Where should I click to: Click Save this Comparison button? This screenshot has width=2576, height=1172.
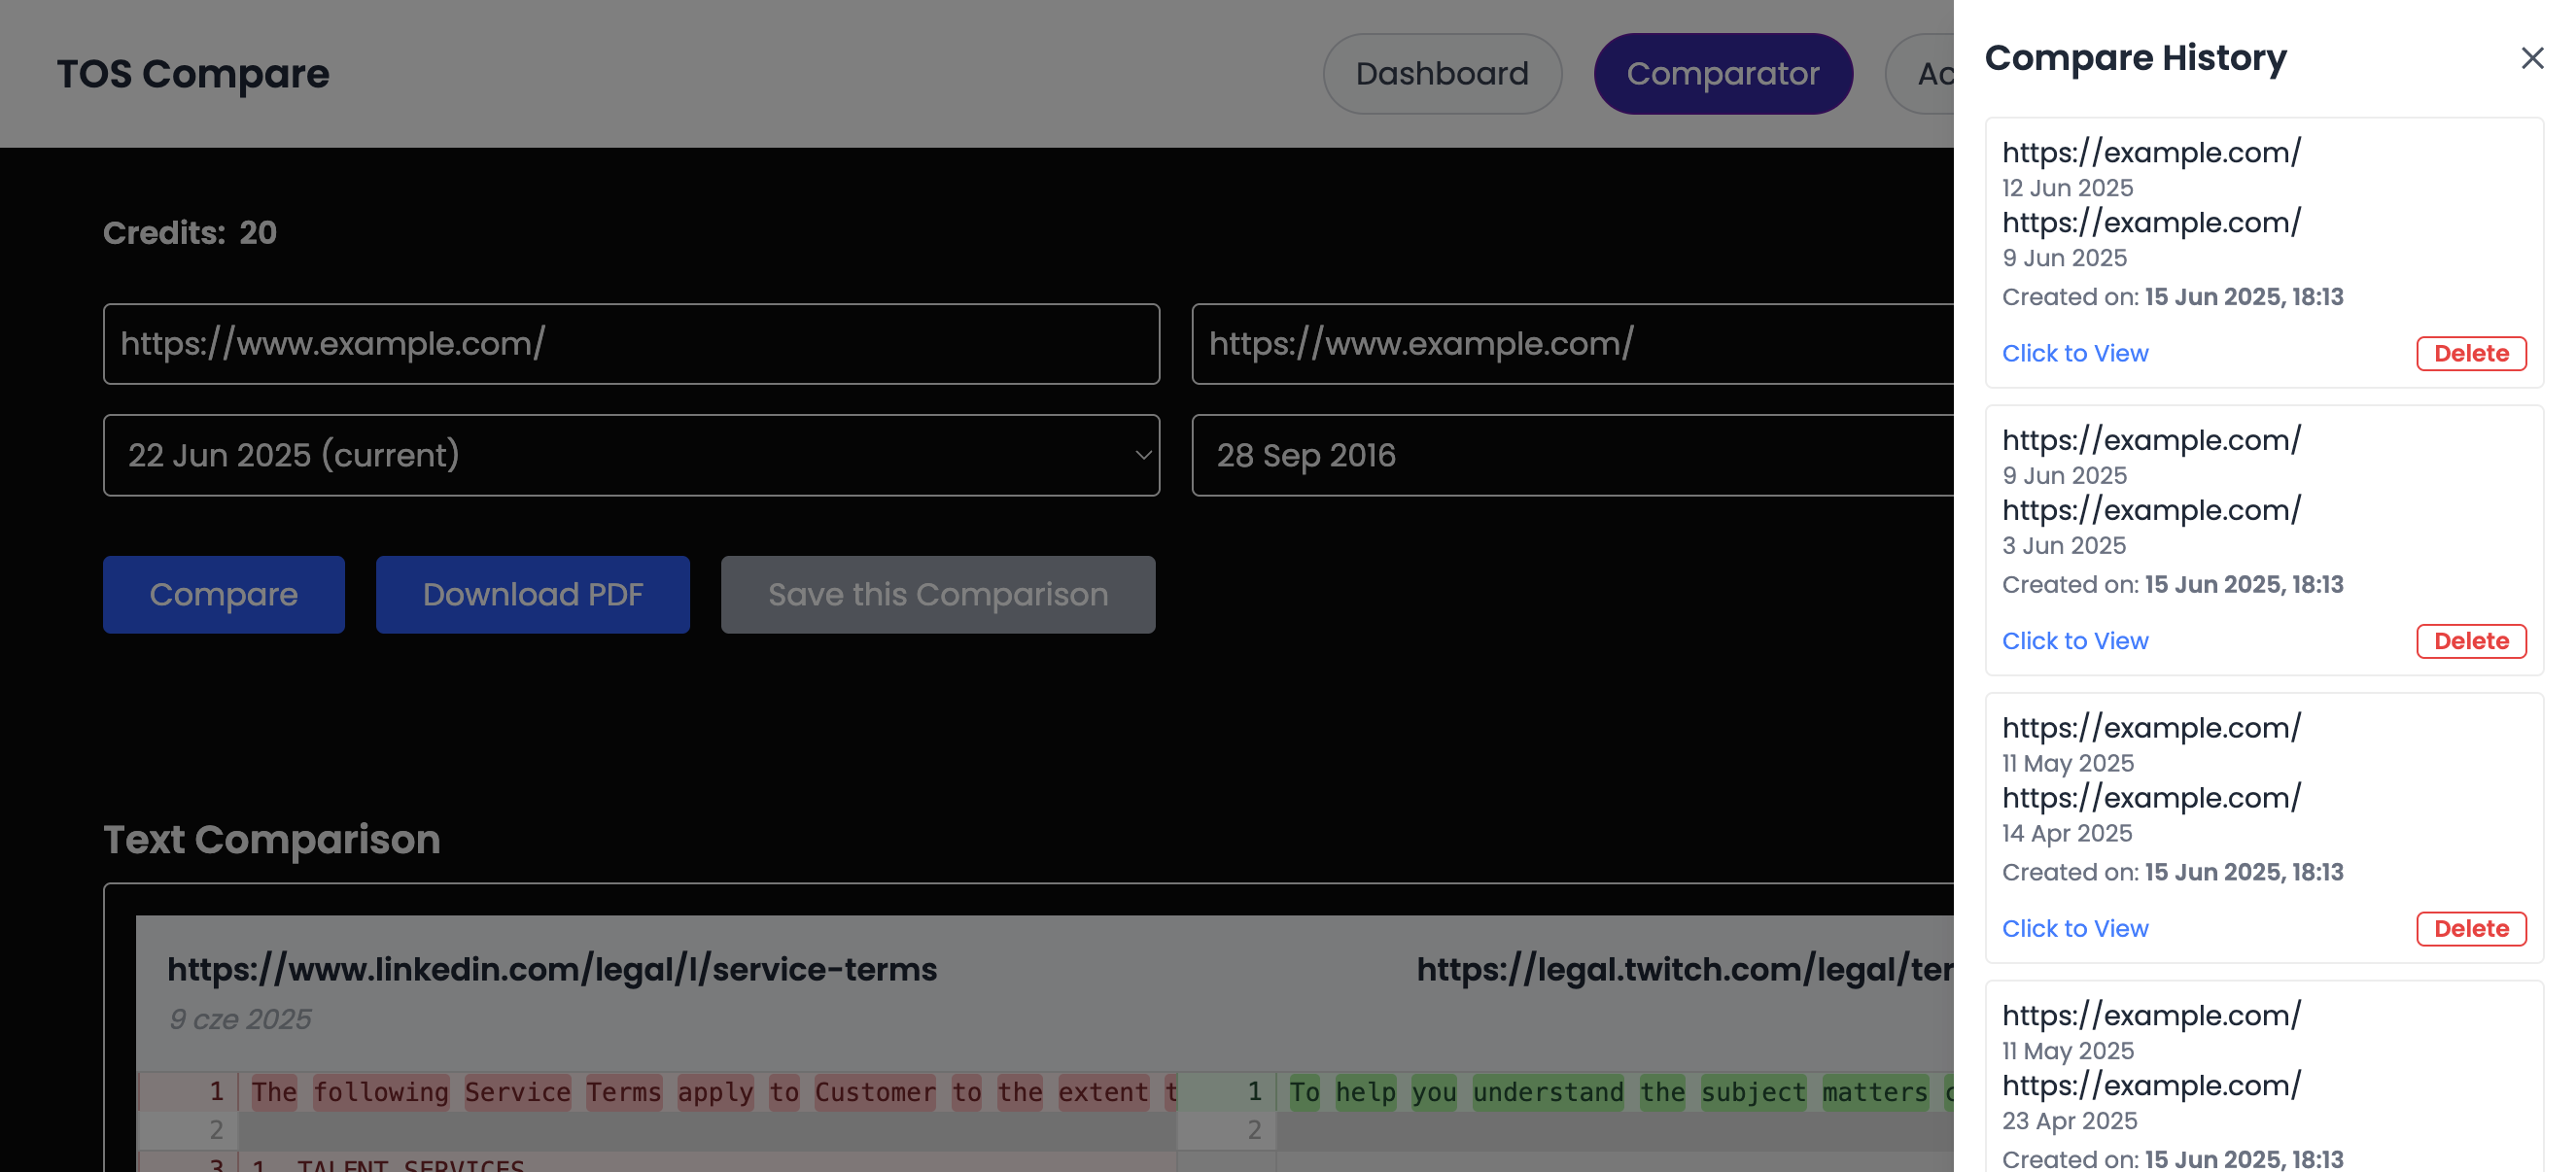pyautogui.click(x=938, y=595)
